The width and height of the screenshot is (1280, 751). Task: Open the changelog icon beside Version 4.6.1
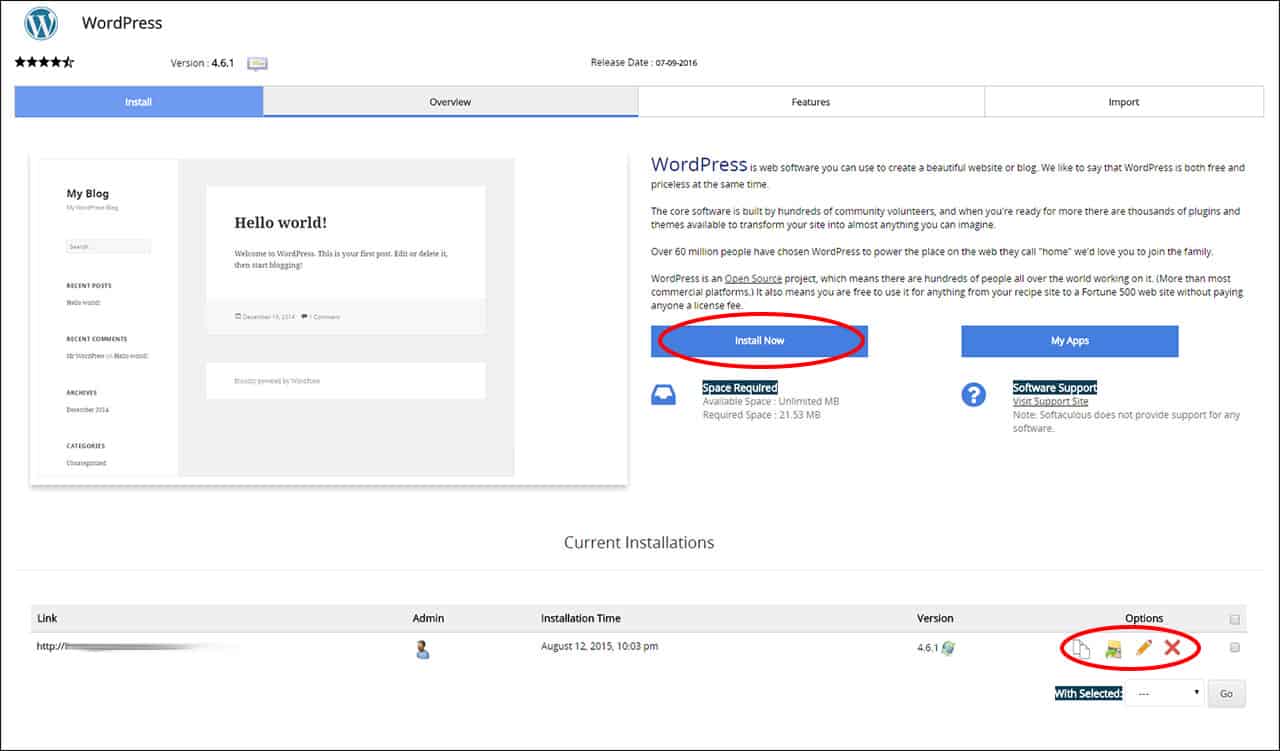tap(257, 63)
